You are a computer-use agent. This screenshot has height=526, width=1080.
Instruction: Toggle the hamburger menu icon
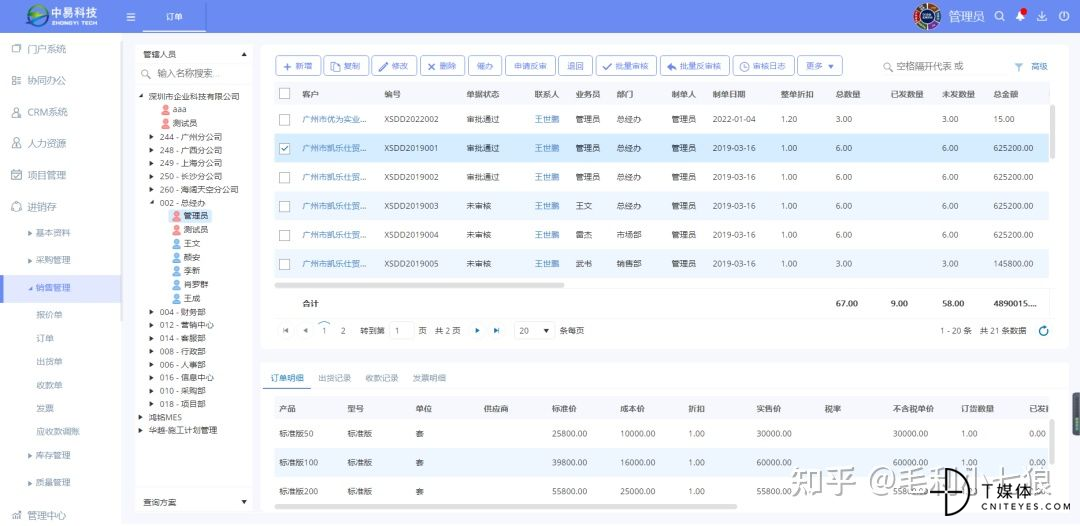131,17
